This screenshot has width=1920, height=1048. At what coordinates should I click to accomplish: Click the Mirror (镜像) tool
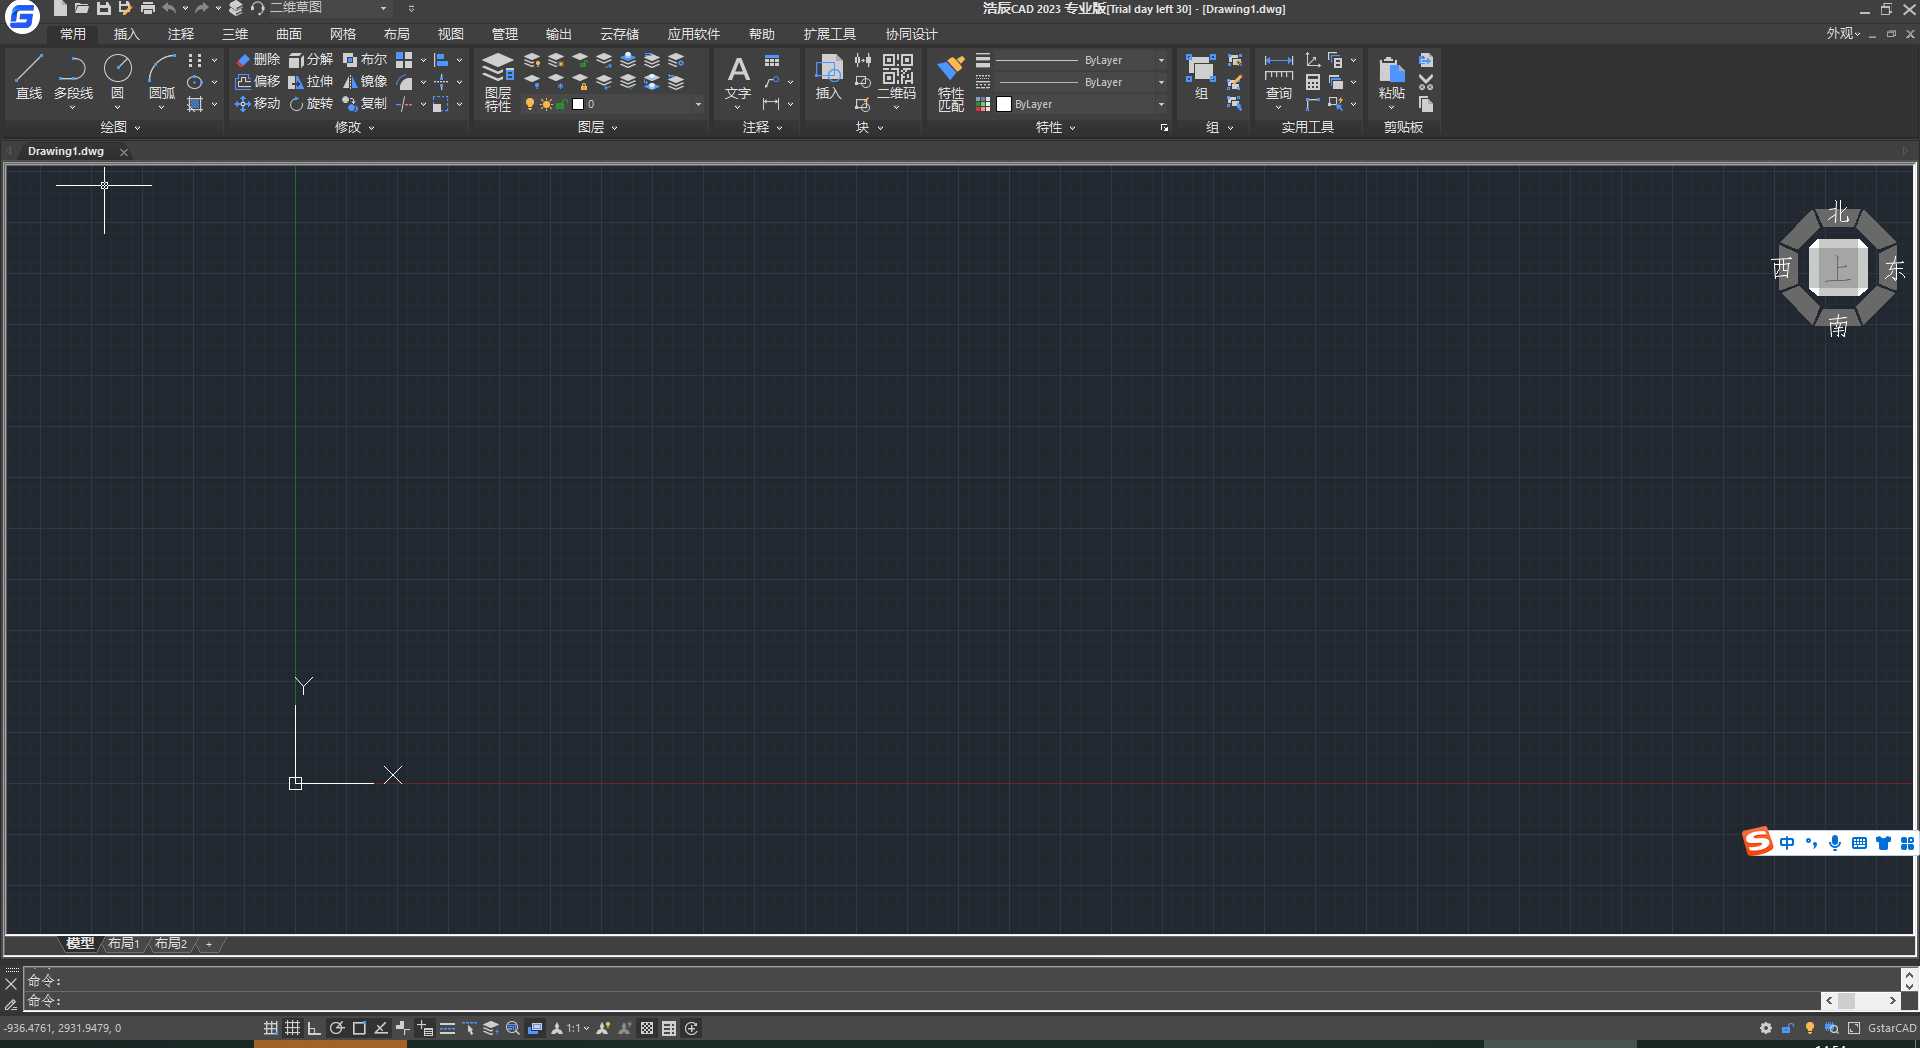[365, 82]
